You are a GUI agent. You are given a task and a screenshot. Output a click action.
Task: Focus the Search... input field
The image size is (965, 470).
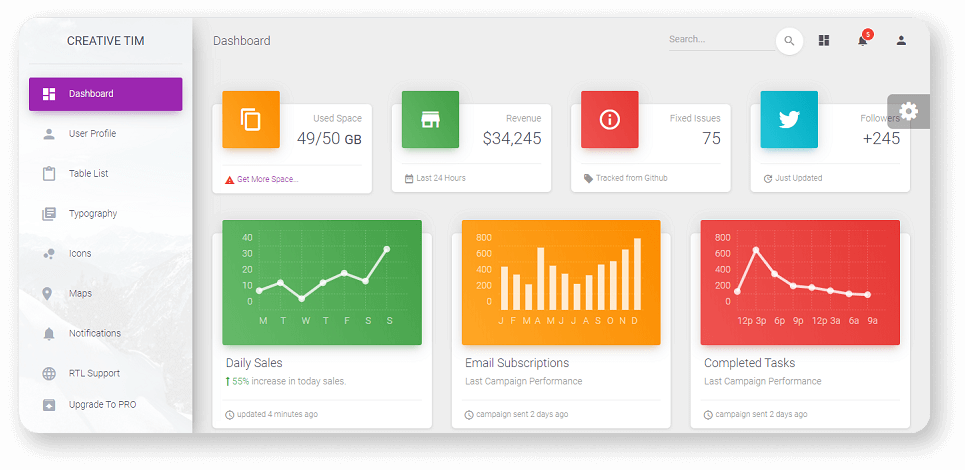click(x=721, y=39)
